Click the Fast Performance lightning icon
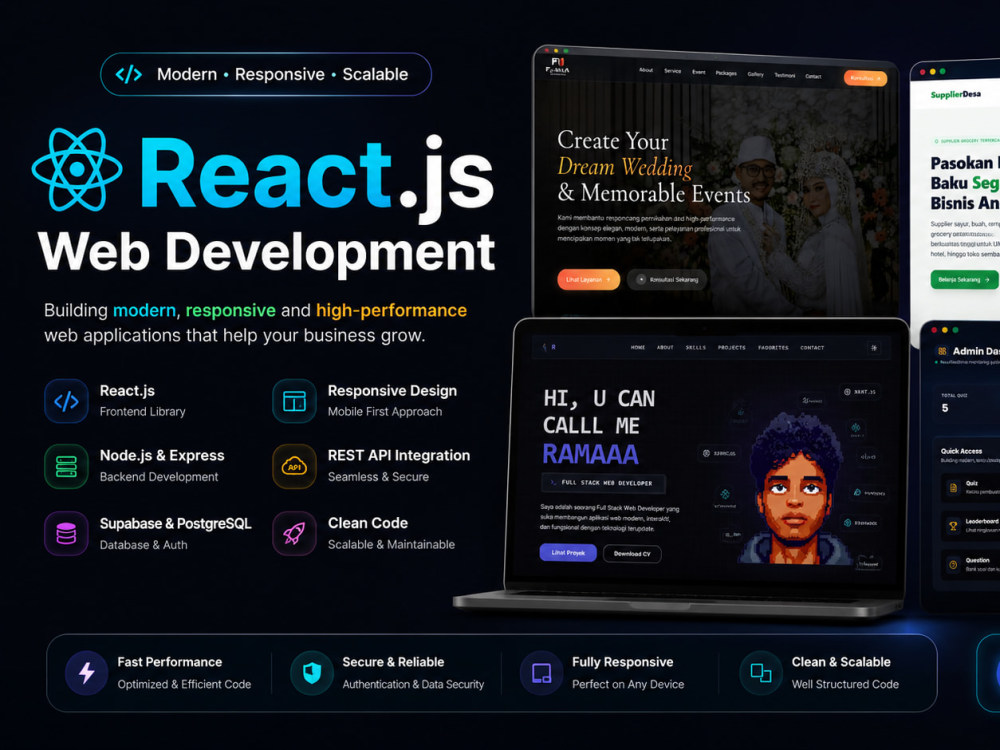1000x750 pixels. point(87,673)
